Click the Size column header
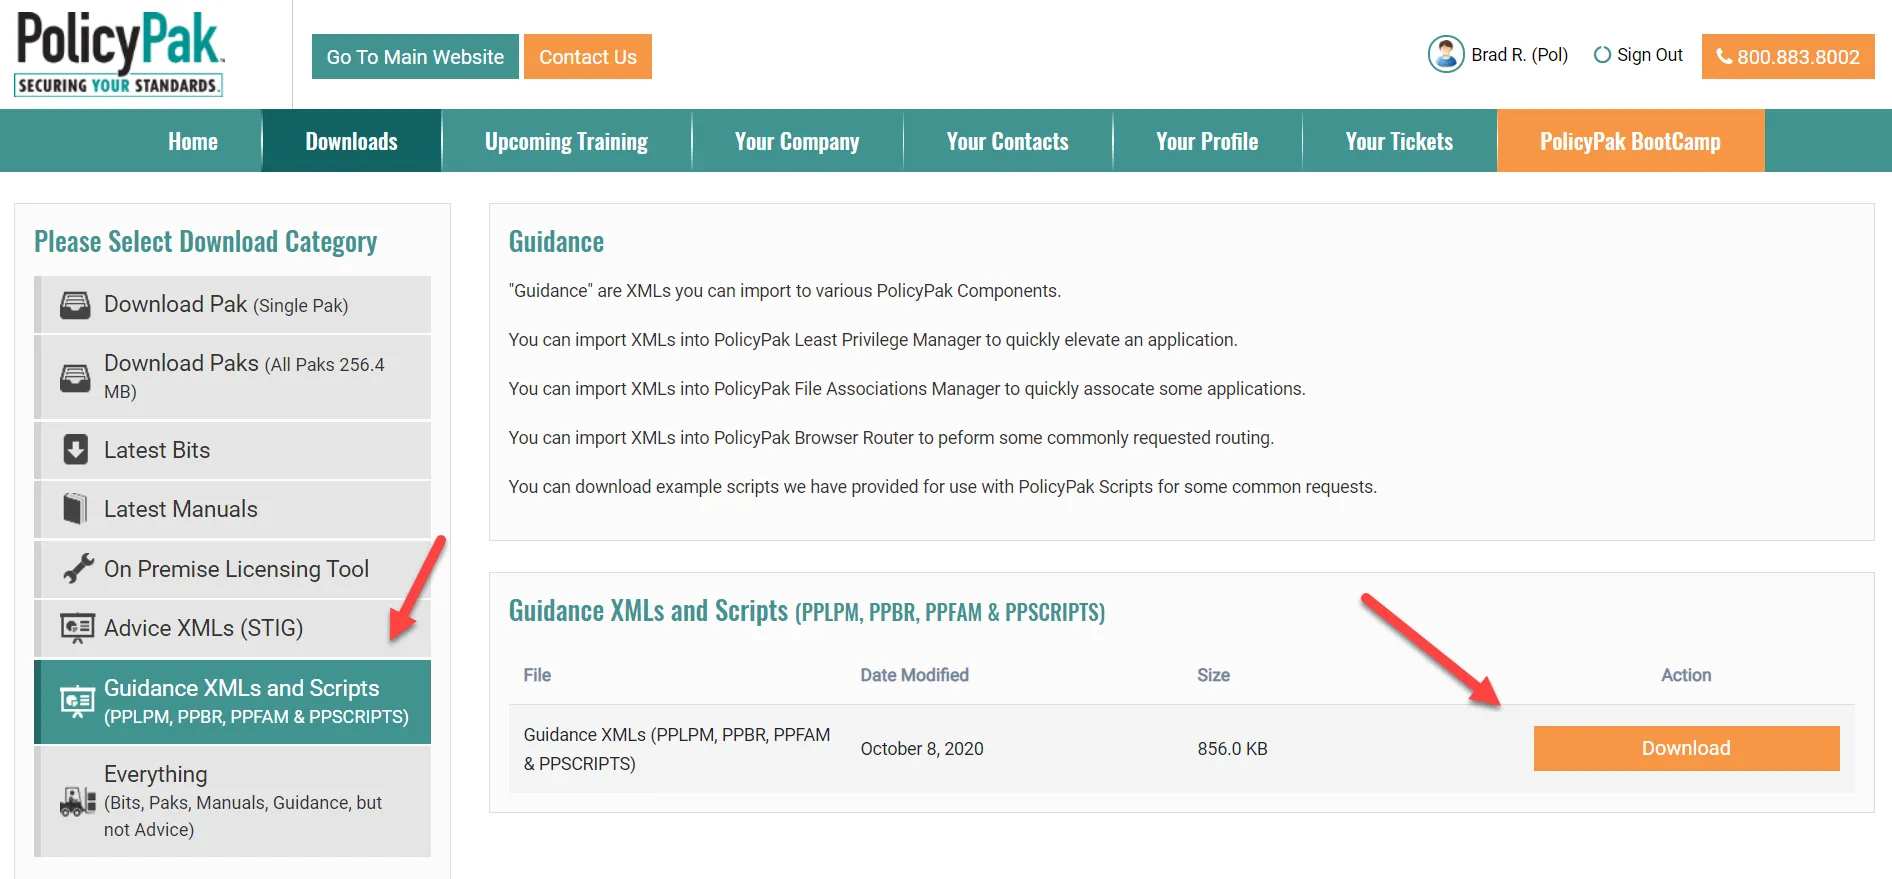Viewport: 1892px width, 879px height. 1213,675
